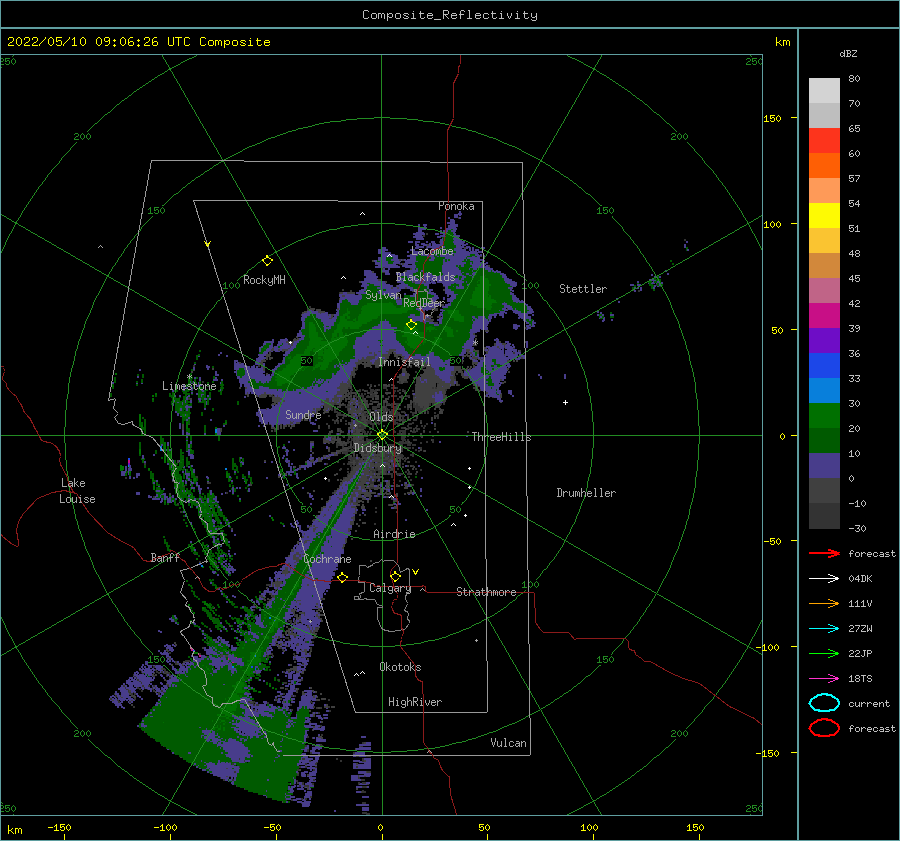Click the Banff label
Image resolution: width=900 pixels, height=841 pixels.
click(x=165, y=557)
